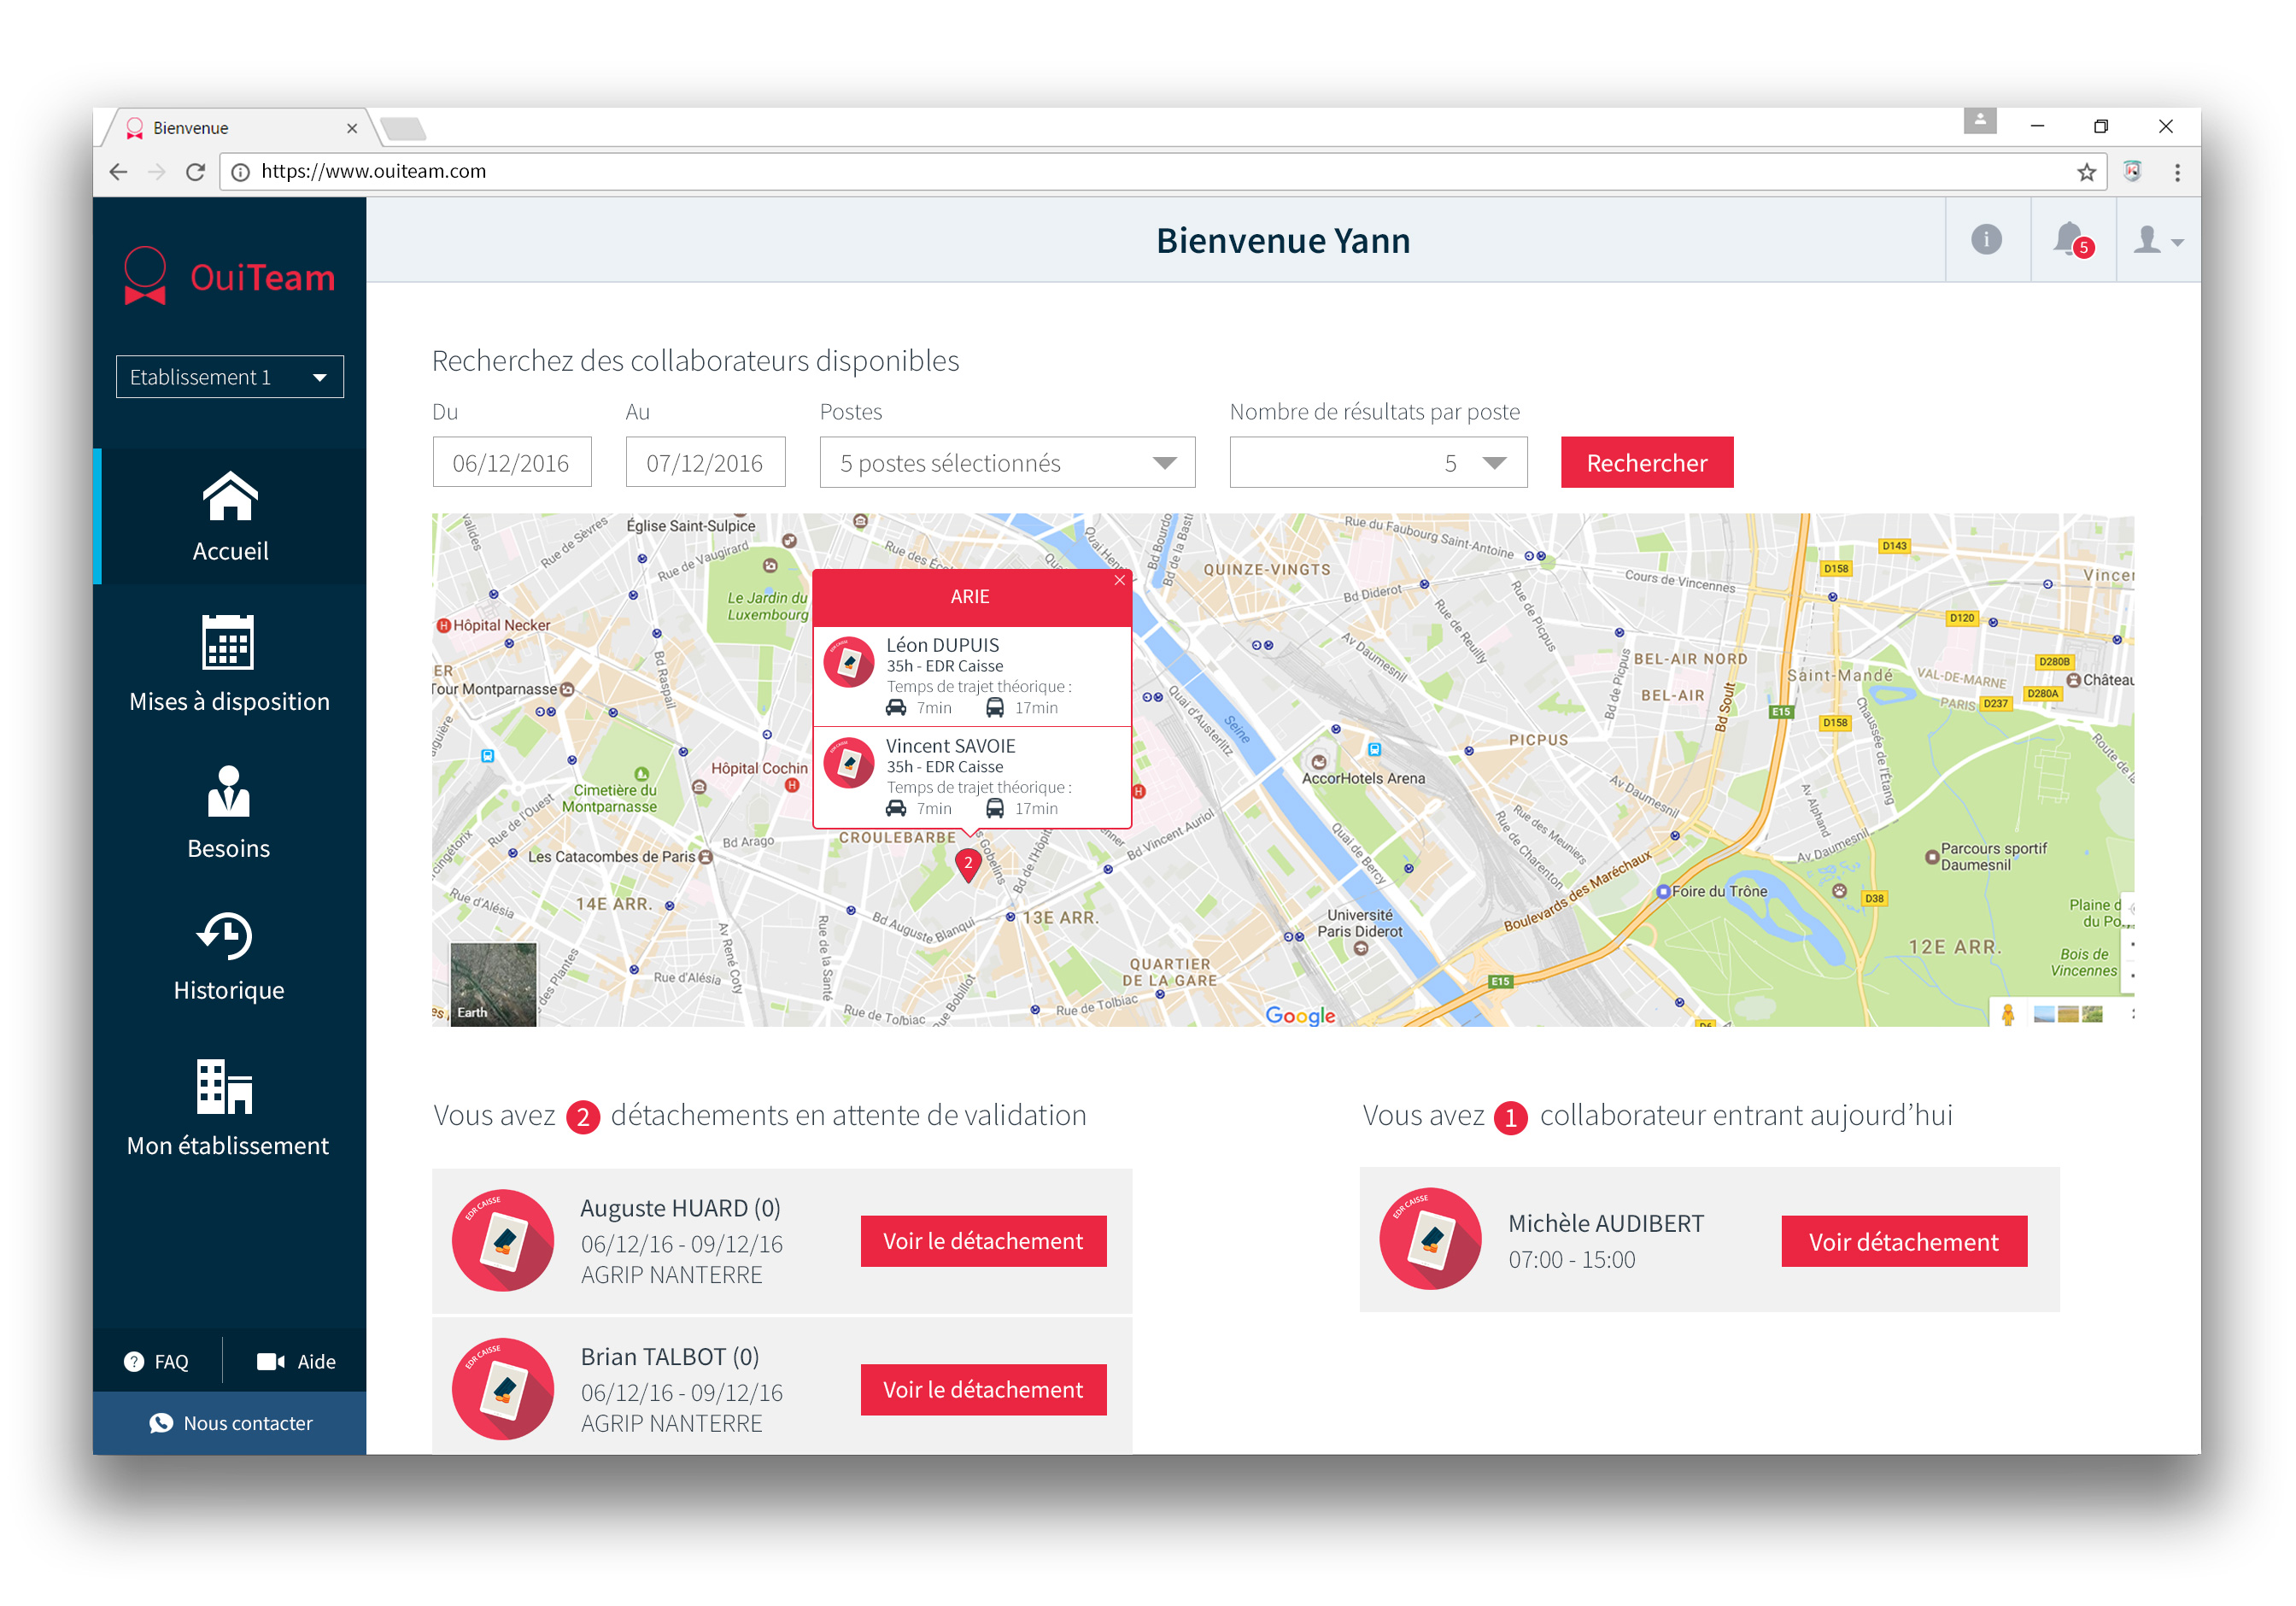The width and height of the screenshot is (2296, 1606).
Task: Close the ARIE map popup
Action: [1119, 580]
